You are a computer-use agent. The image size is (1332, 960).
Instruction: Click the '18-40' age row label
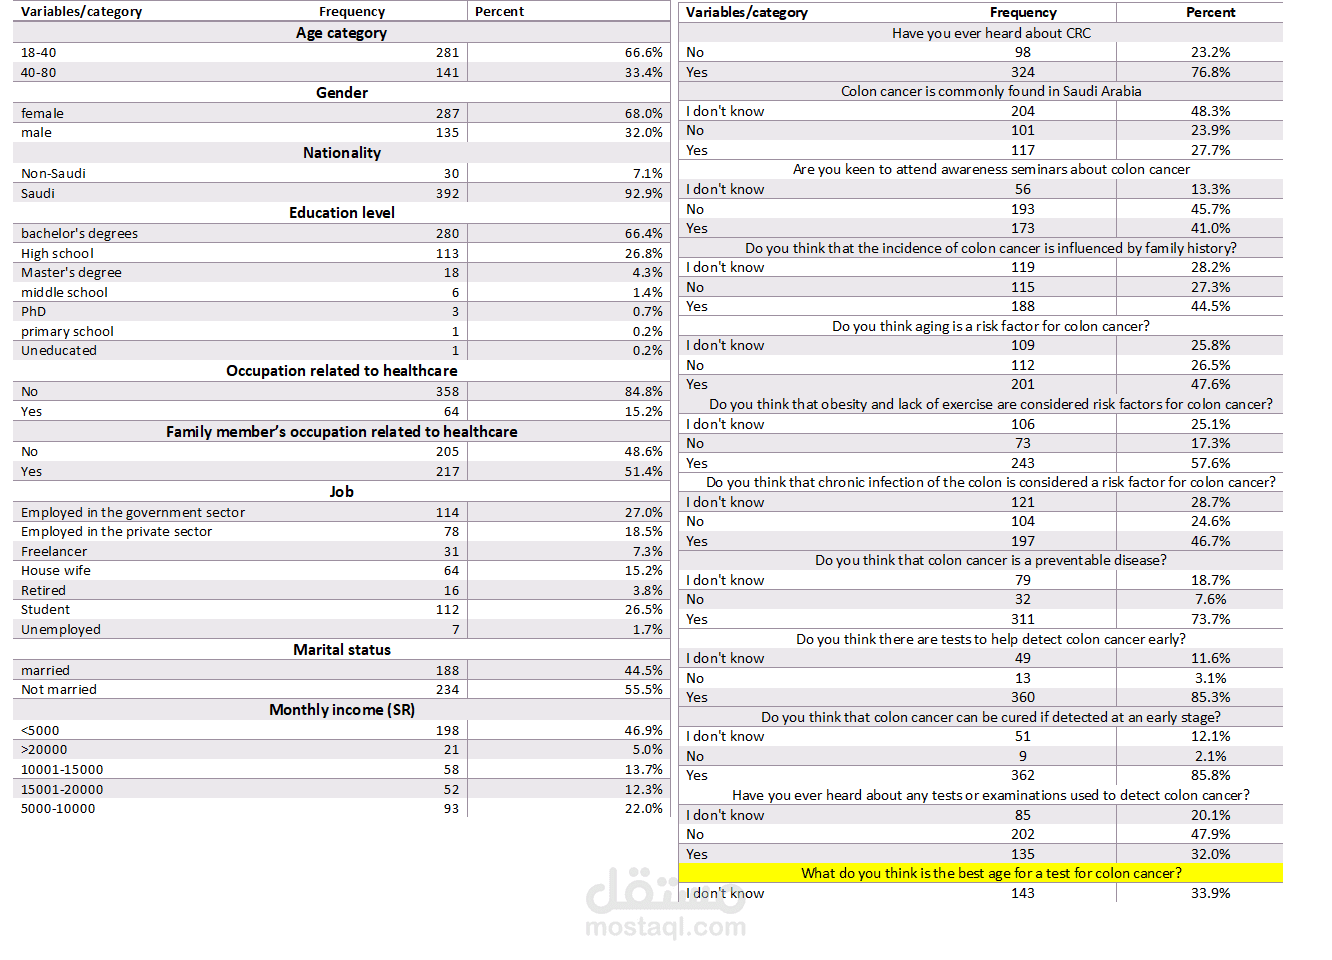pos(39,53)
